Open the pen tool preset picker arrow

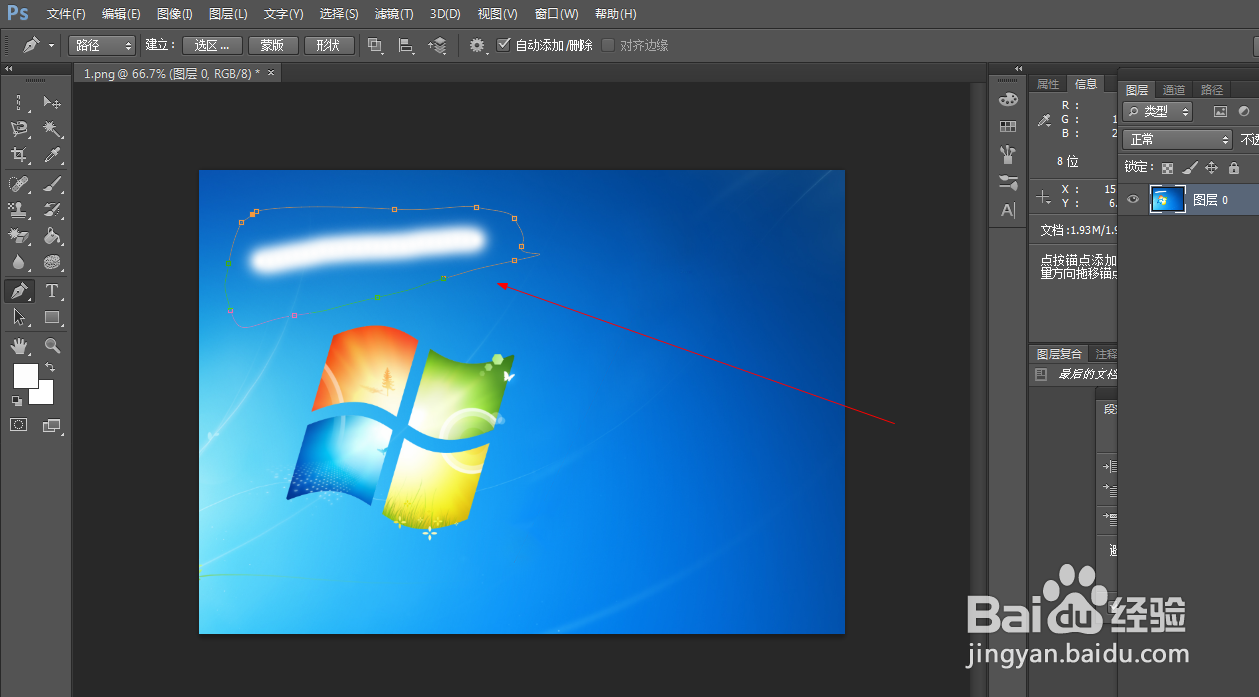(x=51, y=45)
